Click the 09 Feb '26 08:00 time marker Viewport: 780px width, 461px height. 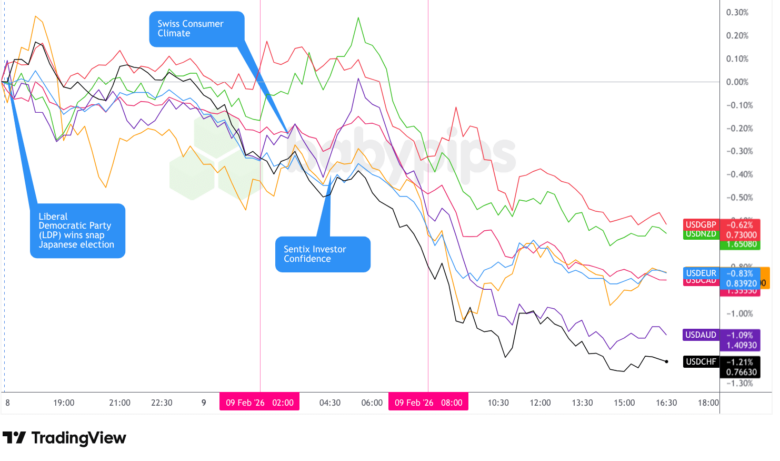(x=428, y=403)
